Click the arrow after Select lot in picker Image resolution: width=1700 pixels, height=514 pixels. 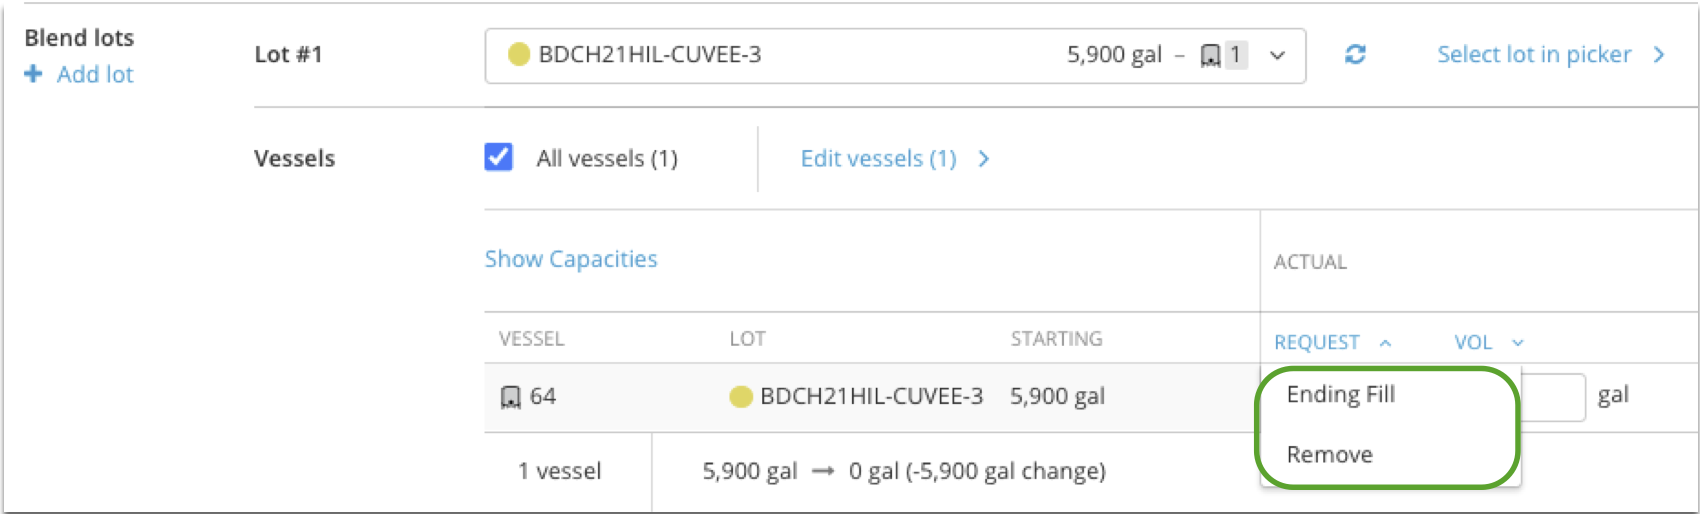(x=1659, y=55)
